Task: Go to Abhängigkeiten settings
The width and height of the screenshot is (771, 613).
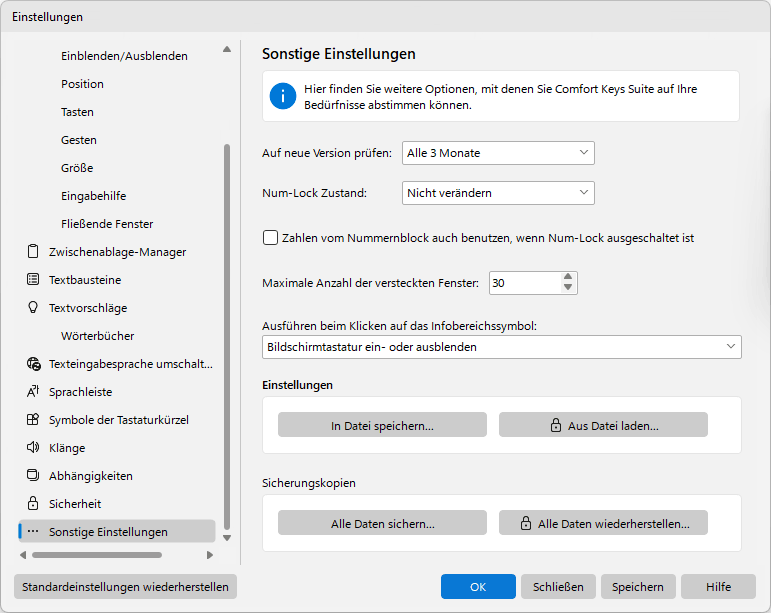Action: [x=90, y=476]
